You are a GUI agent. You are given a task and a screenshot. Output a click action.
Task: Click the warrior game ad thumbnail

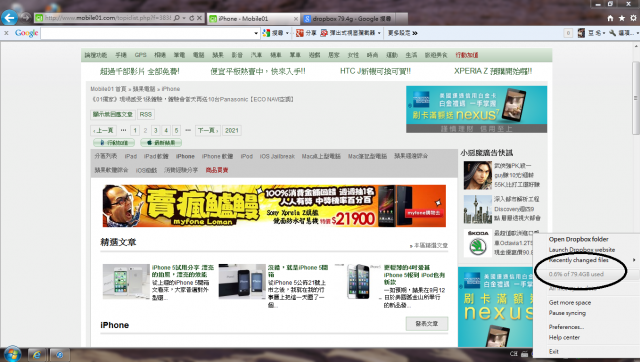pyautogui.click(x=478, y=175)
